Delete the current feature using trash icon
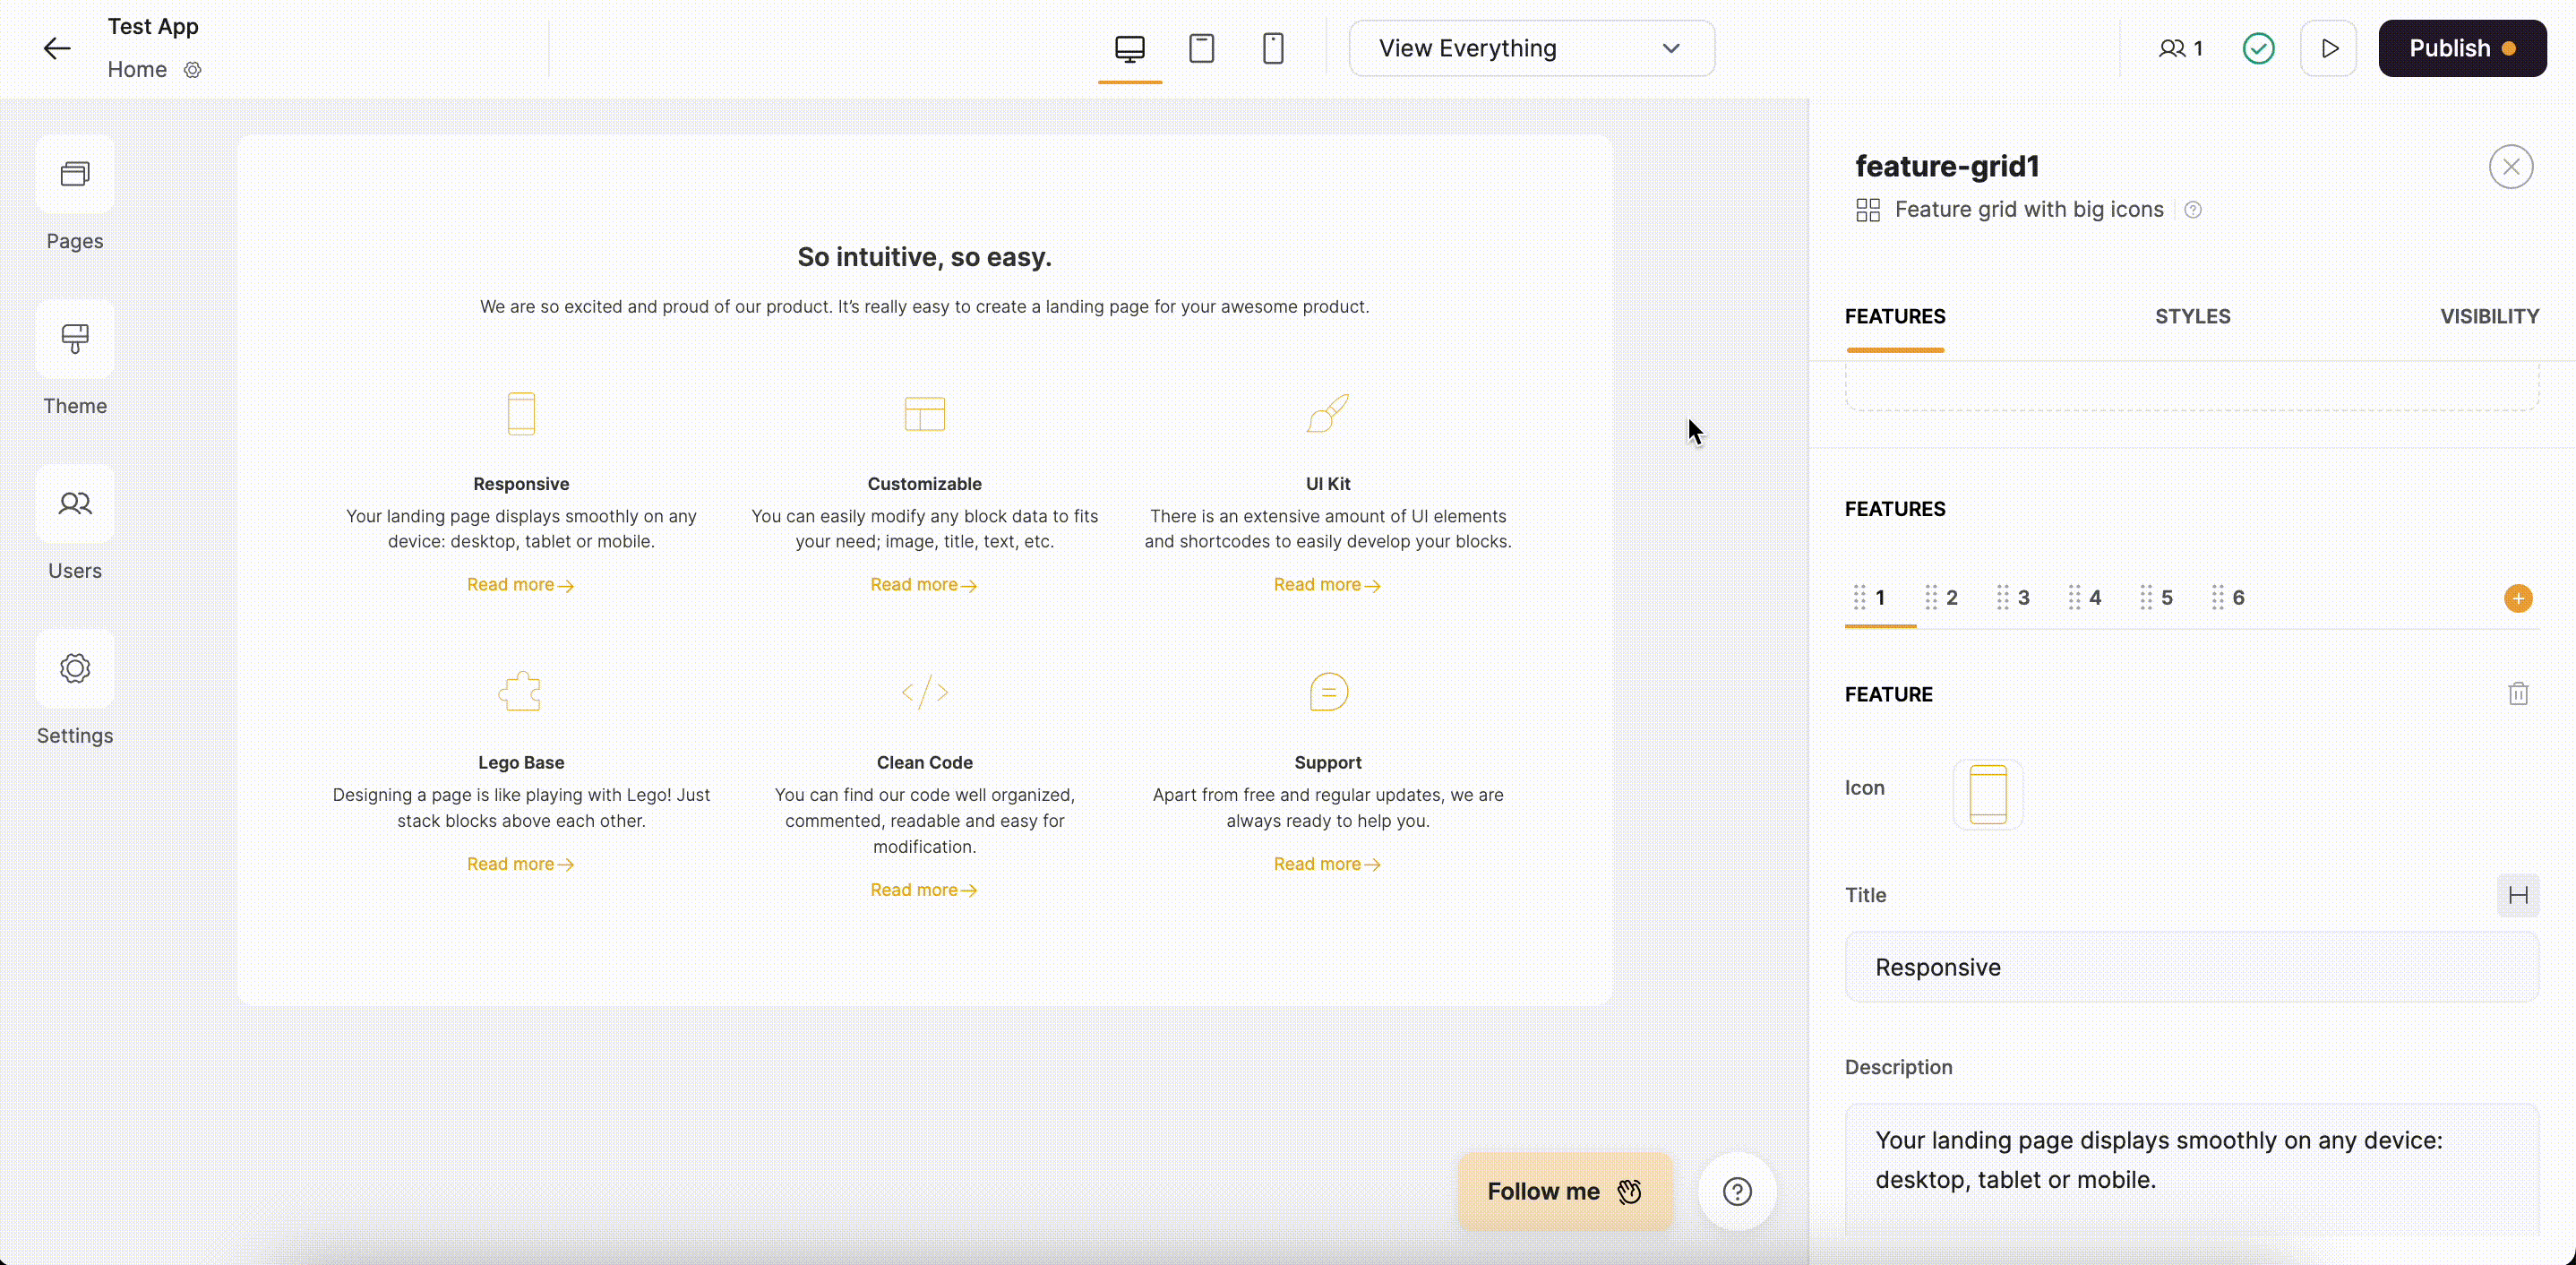 (2518, 693)
